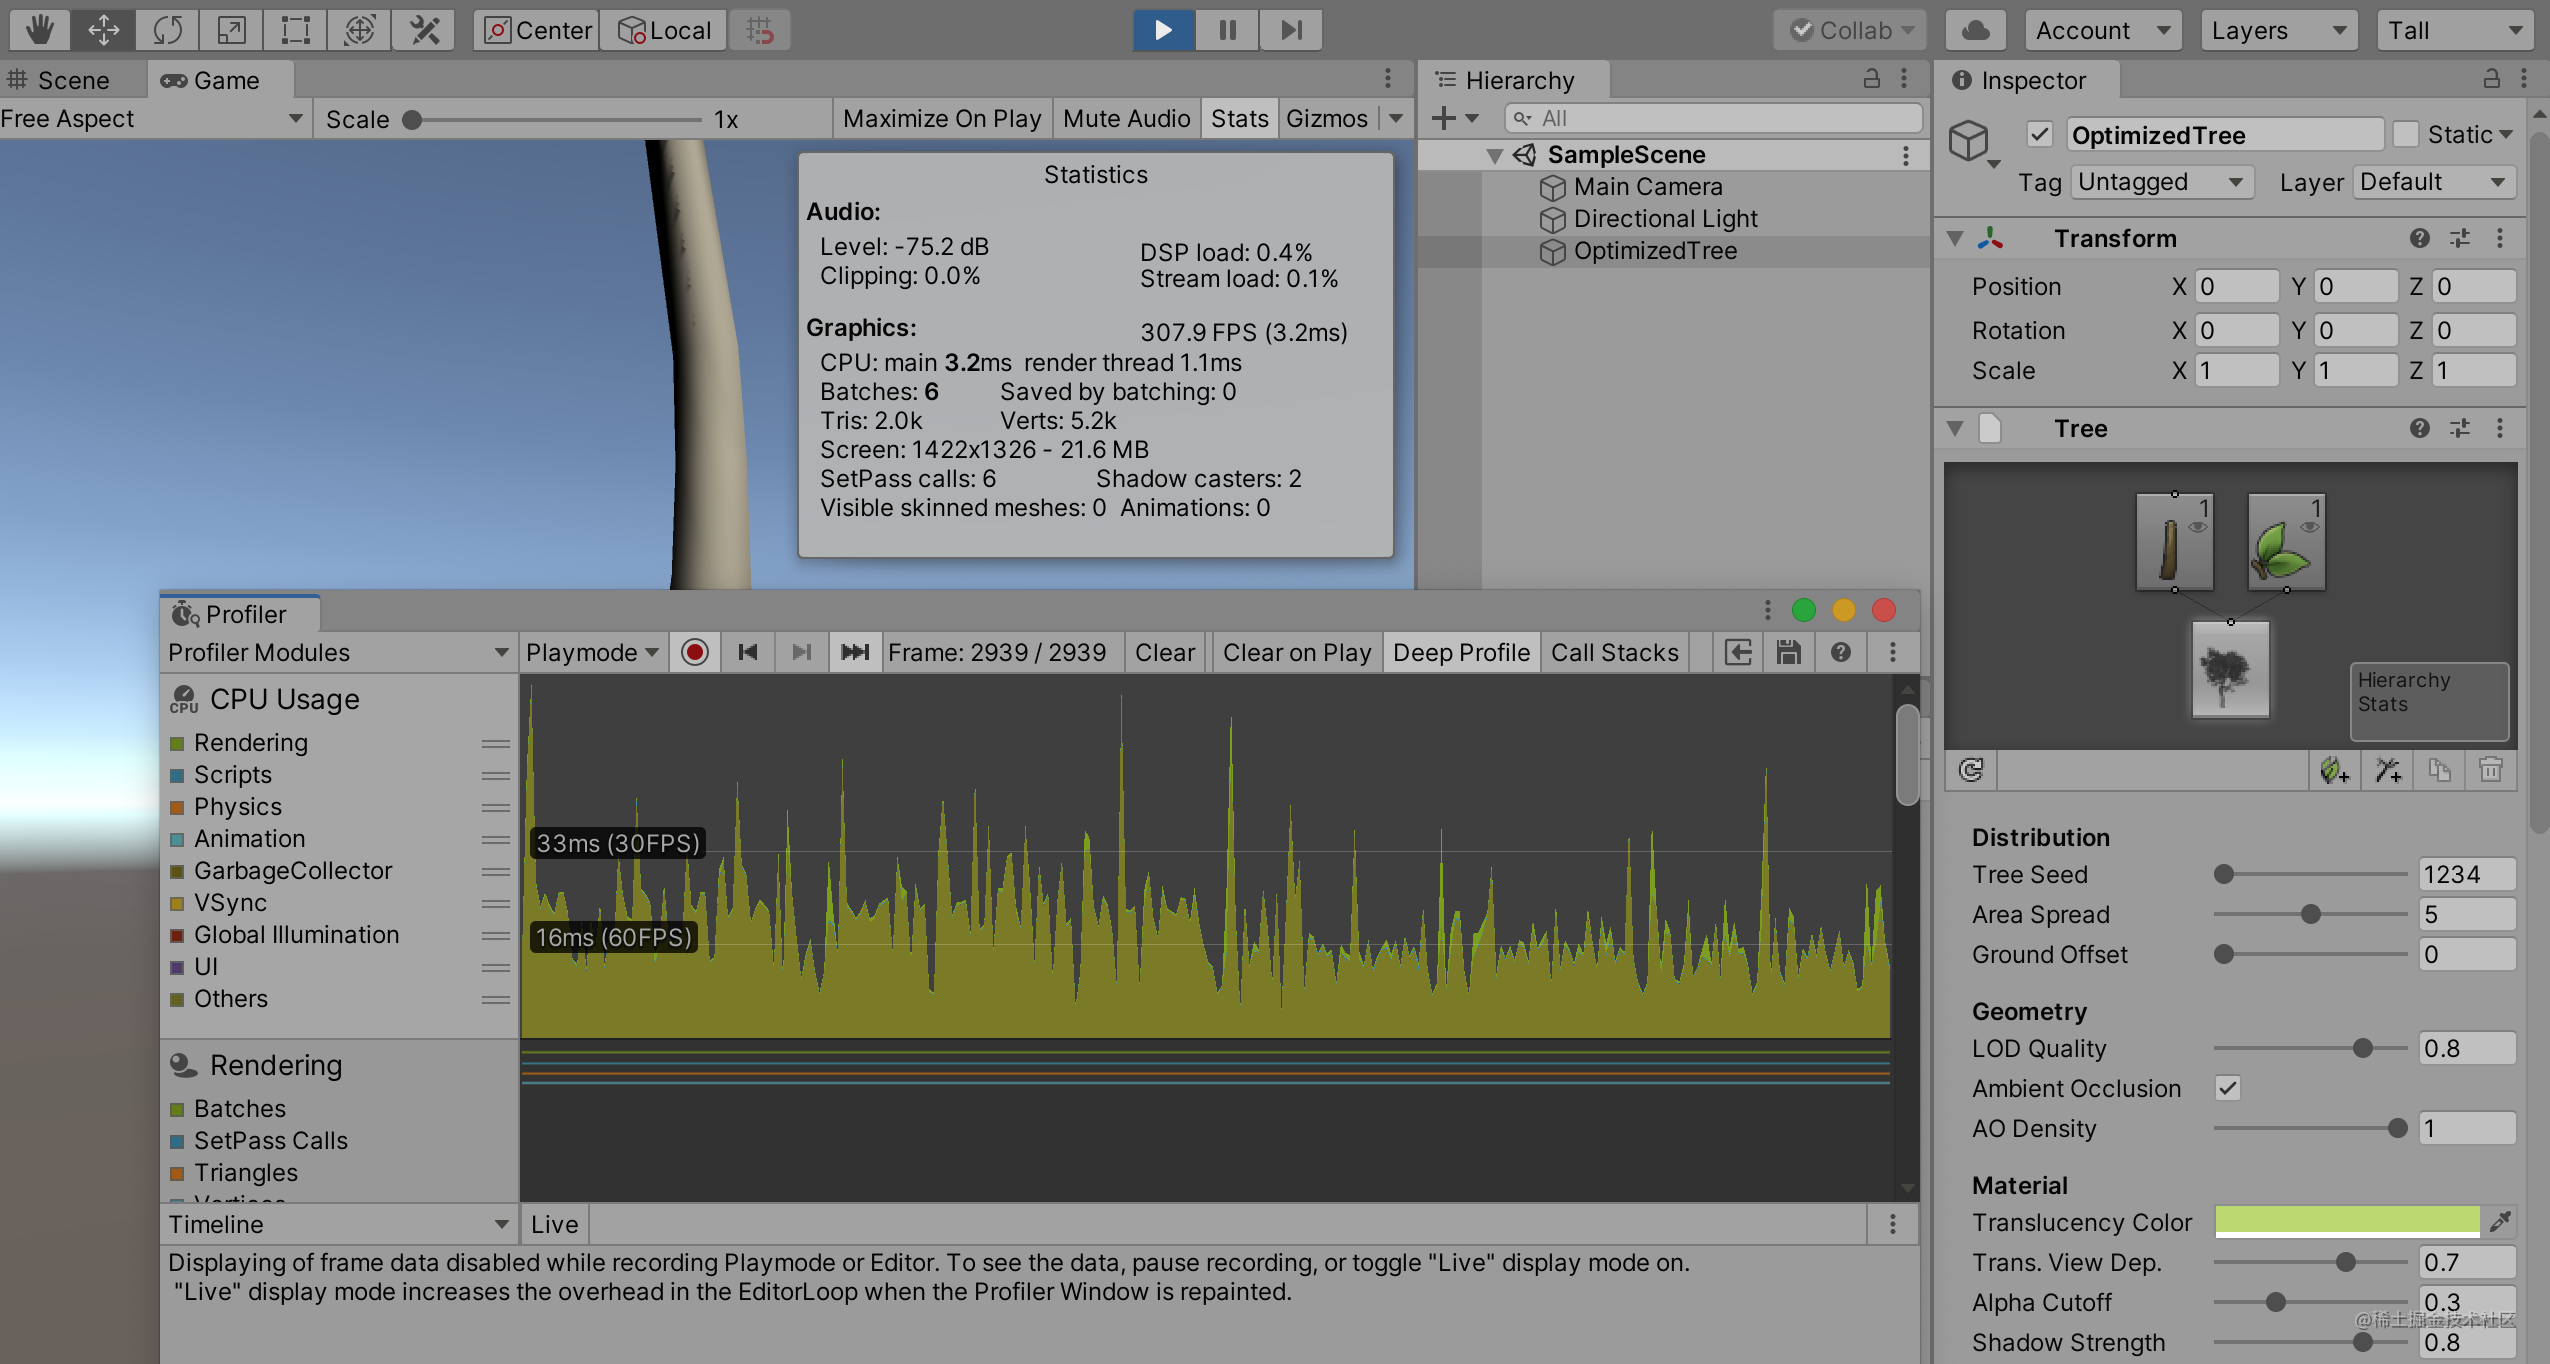The height and width of the screenshot is (1364, 2550).
Task: Open Profiler Modules dropdown
Action: (338, 653)
